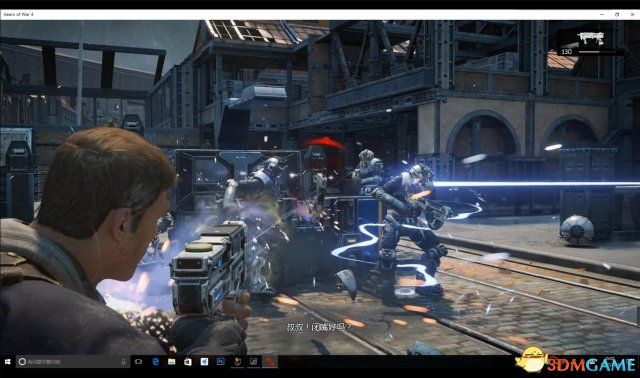The height and width of the screenshot is (378, 640).
Task: Open the Microsoft Store taskbar icon
Action: click(188, 362)
